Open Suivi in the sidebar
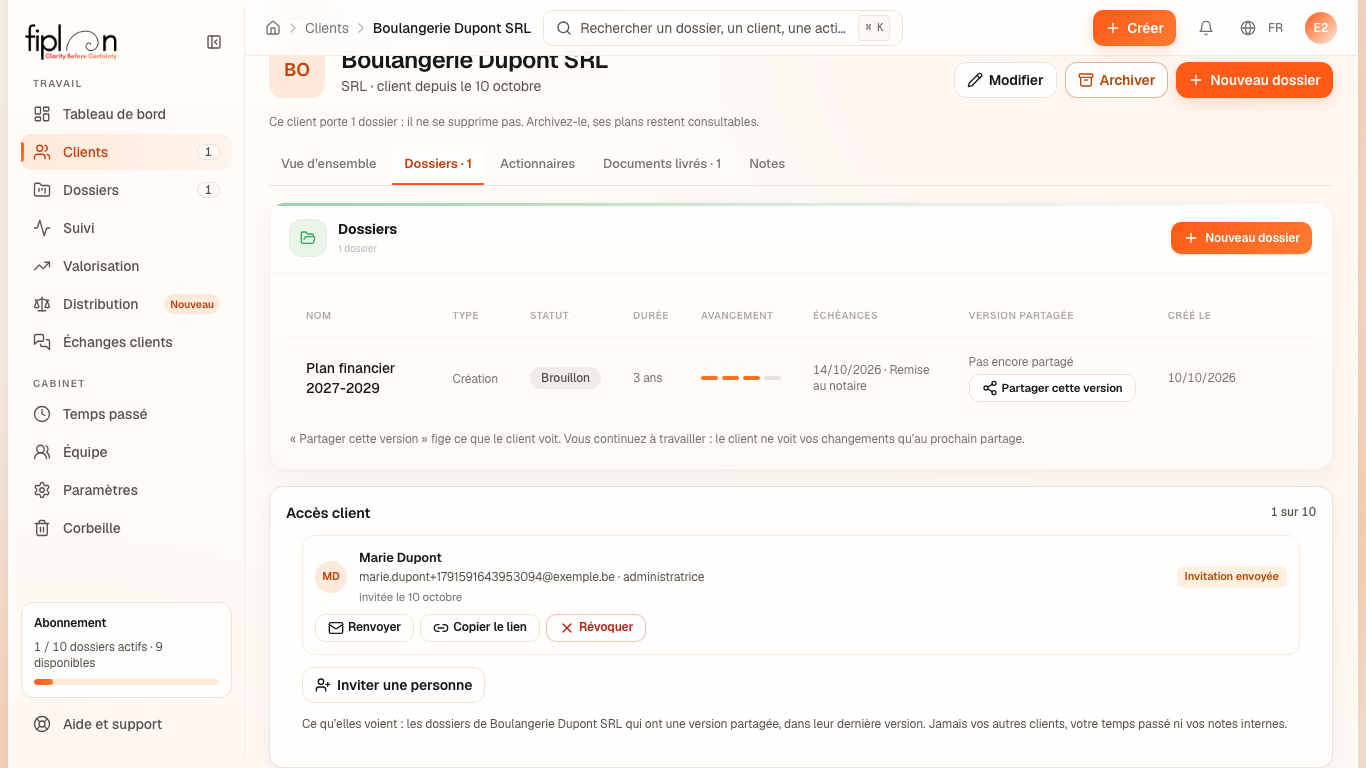The image size is (1366, 768). click(x=126, y=228)
